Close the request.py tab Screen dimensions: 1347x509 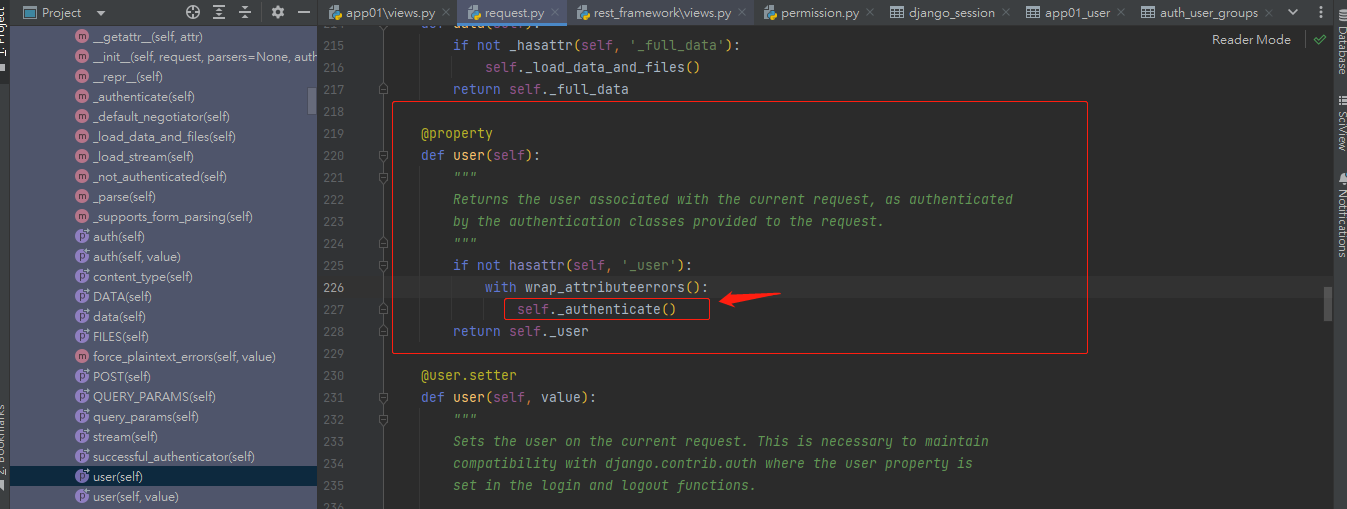555,14
